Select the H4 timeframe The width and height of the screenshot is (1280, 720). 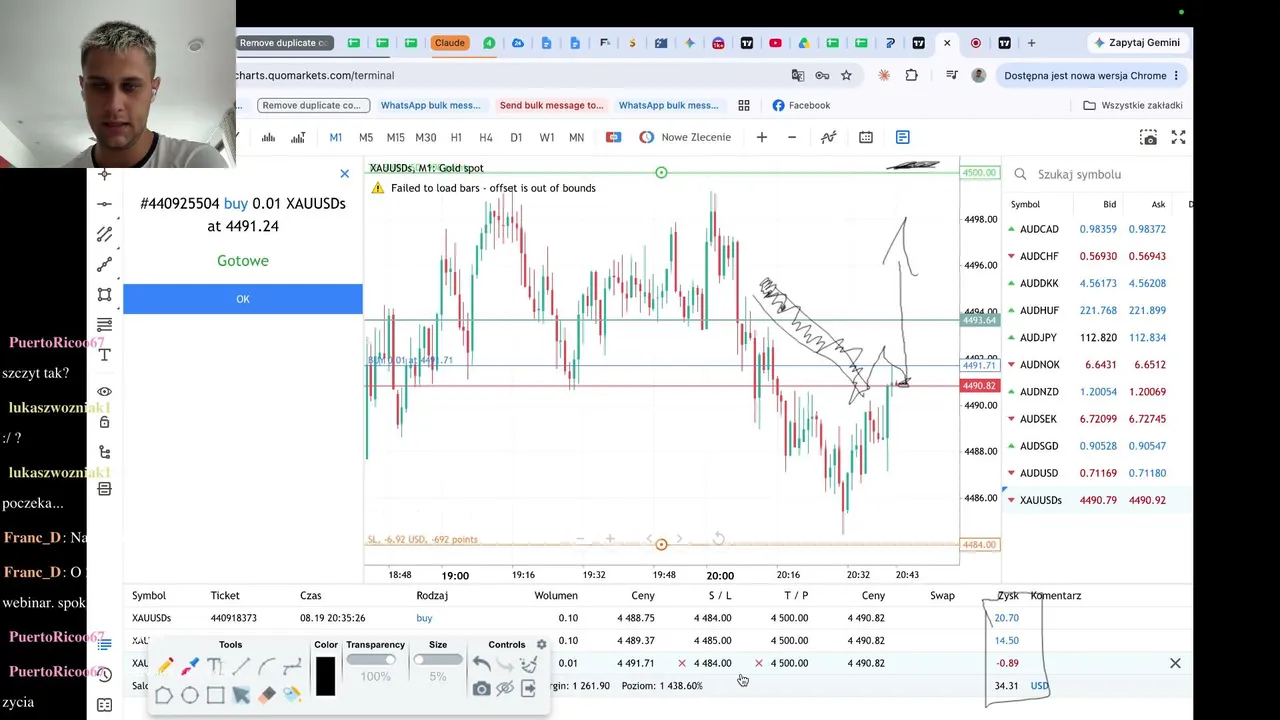tap(486, 137)
